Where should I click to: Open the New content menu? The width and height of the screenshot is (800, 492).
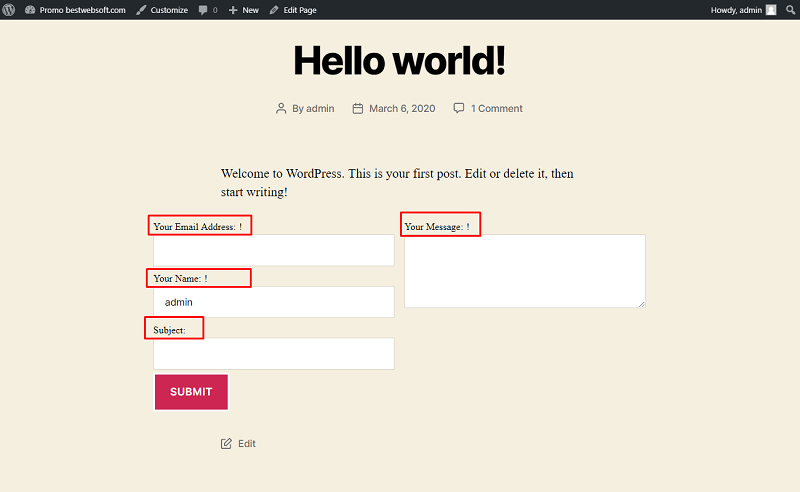[x=243, y=10]
